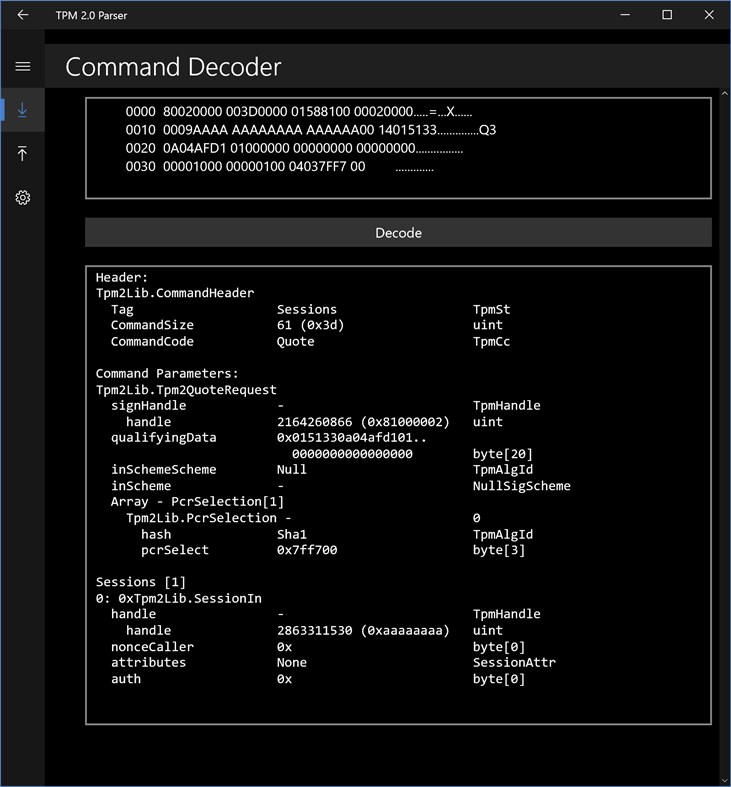Select the Command Decoder download-arrow icon
The height and width of the screenshot is (787, 731).
pyautogui.click(x=23, y=110)
